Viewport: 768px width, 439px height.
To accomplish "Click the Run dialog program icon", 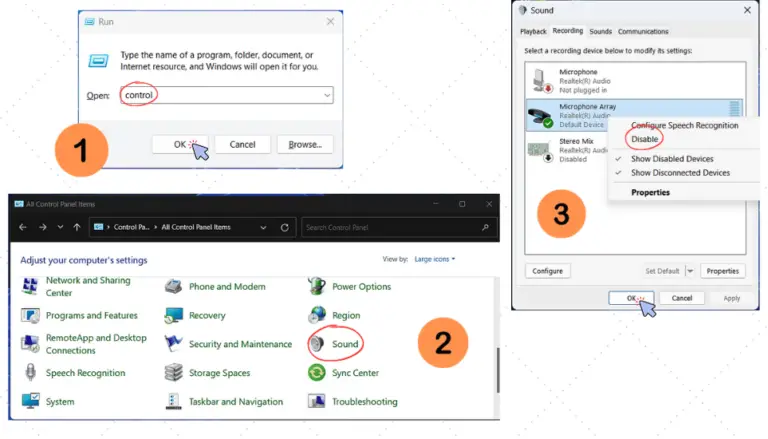I will click(98, 61).
